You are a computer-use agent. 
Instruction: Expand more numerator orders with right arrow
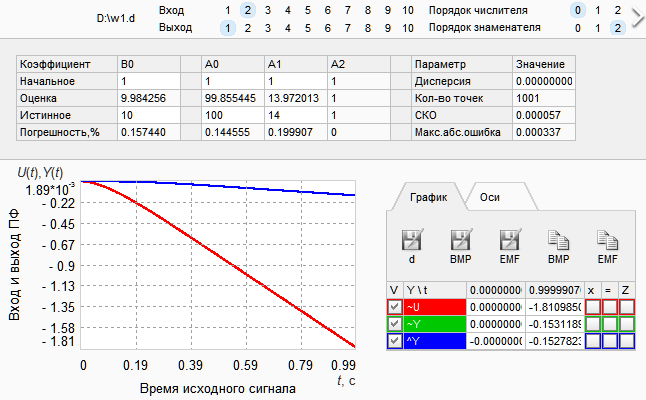click(x=638, y=18)
